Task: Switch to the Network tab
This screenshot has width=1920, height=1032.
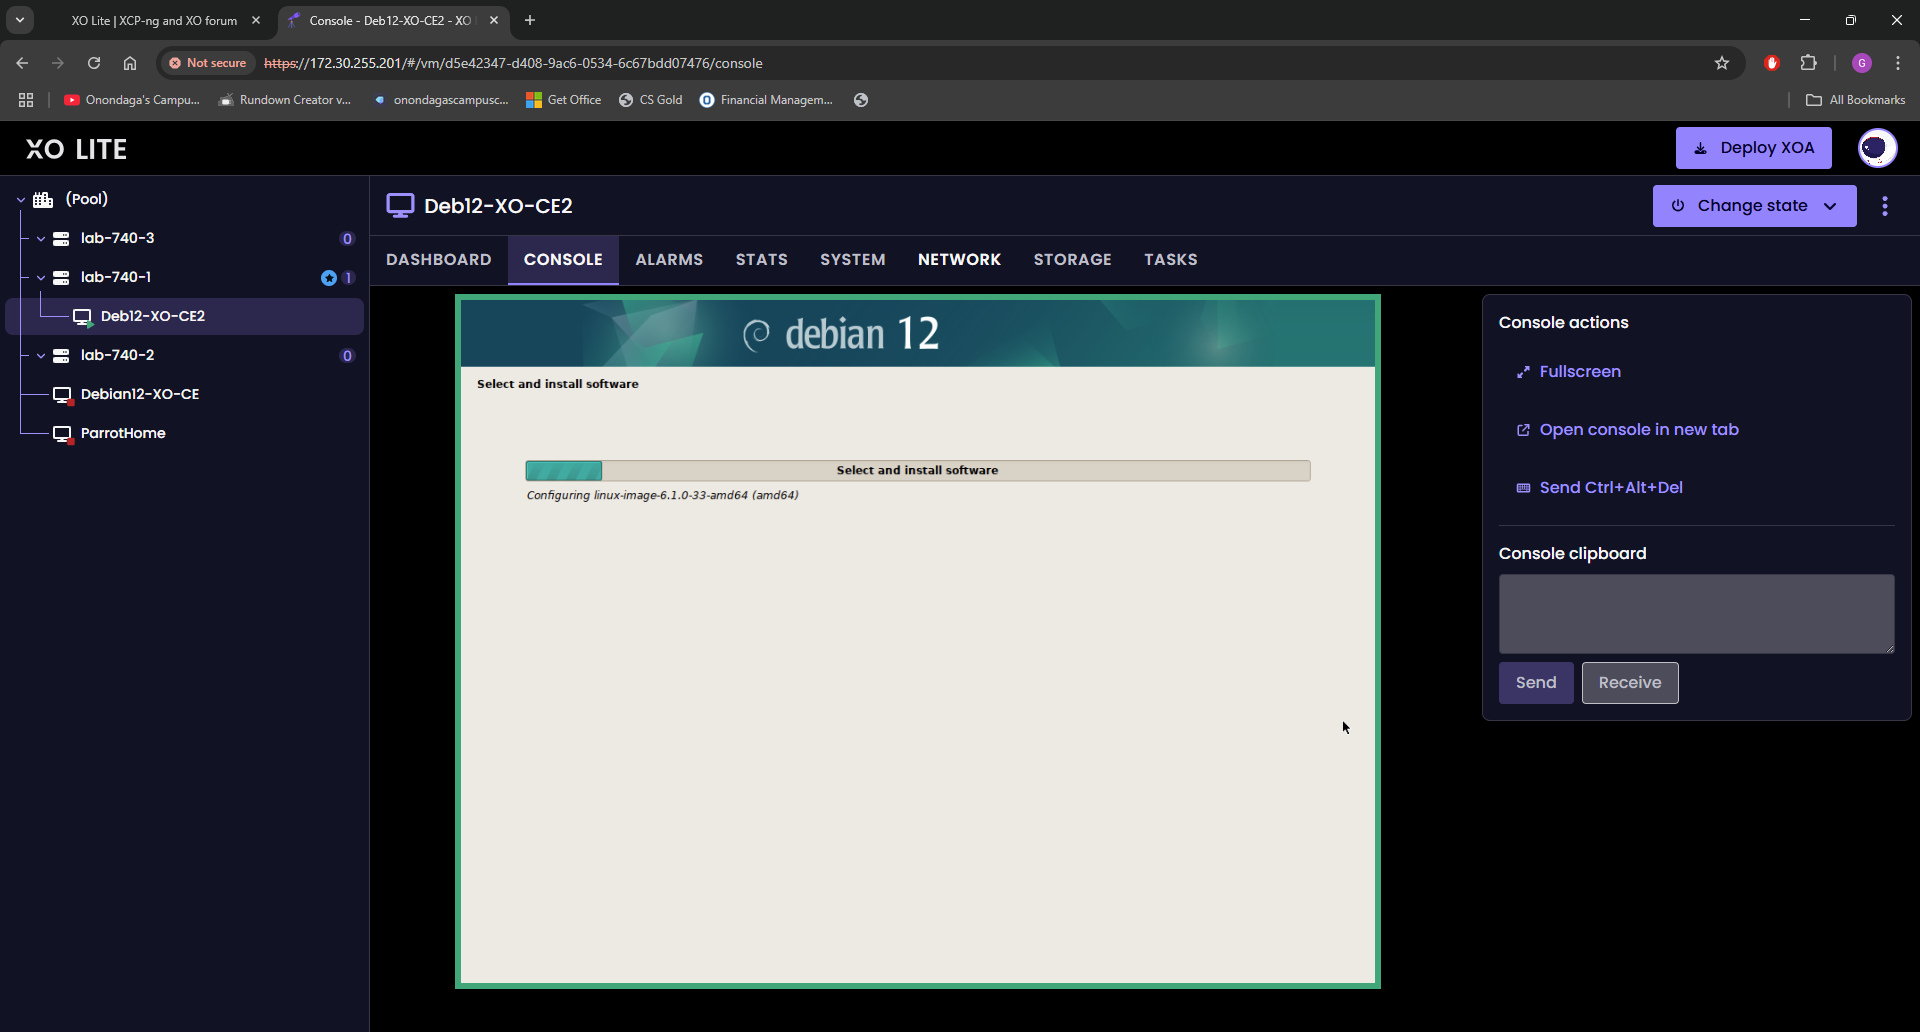Action: (959, 260)
